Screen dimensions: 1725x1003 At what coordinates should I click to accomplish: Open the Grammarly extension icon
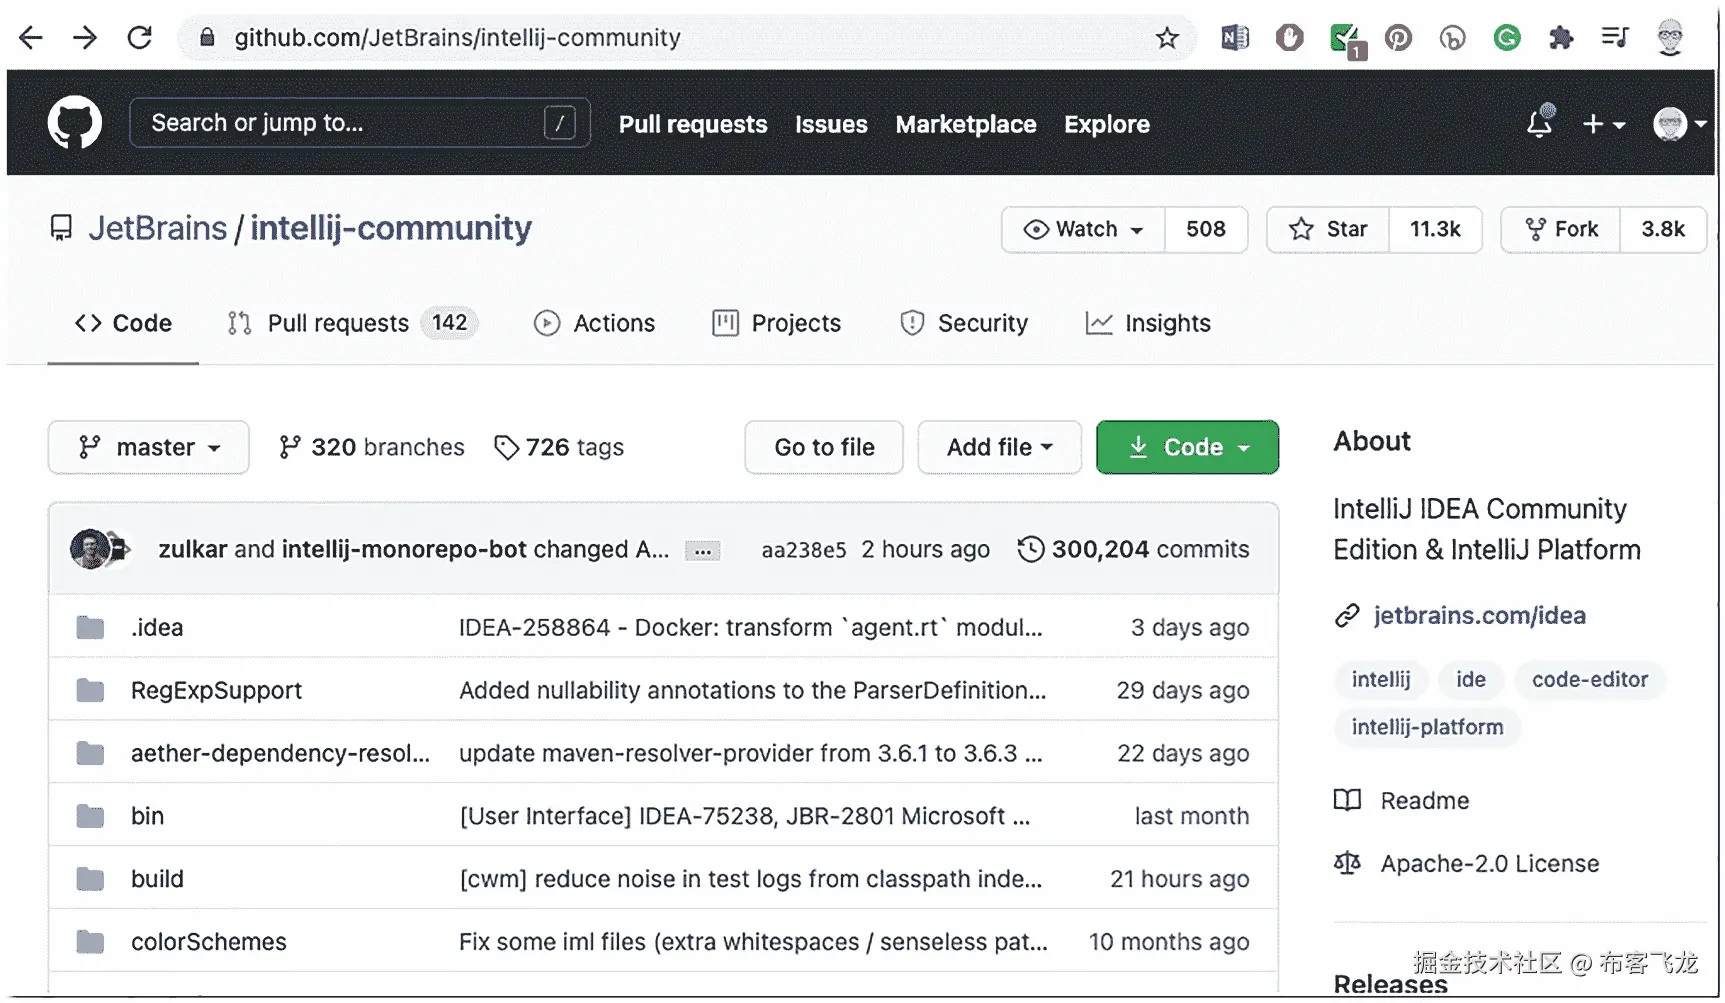click(1507, 38)
